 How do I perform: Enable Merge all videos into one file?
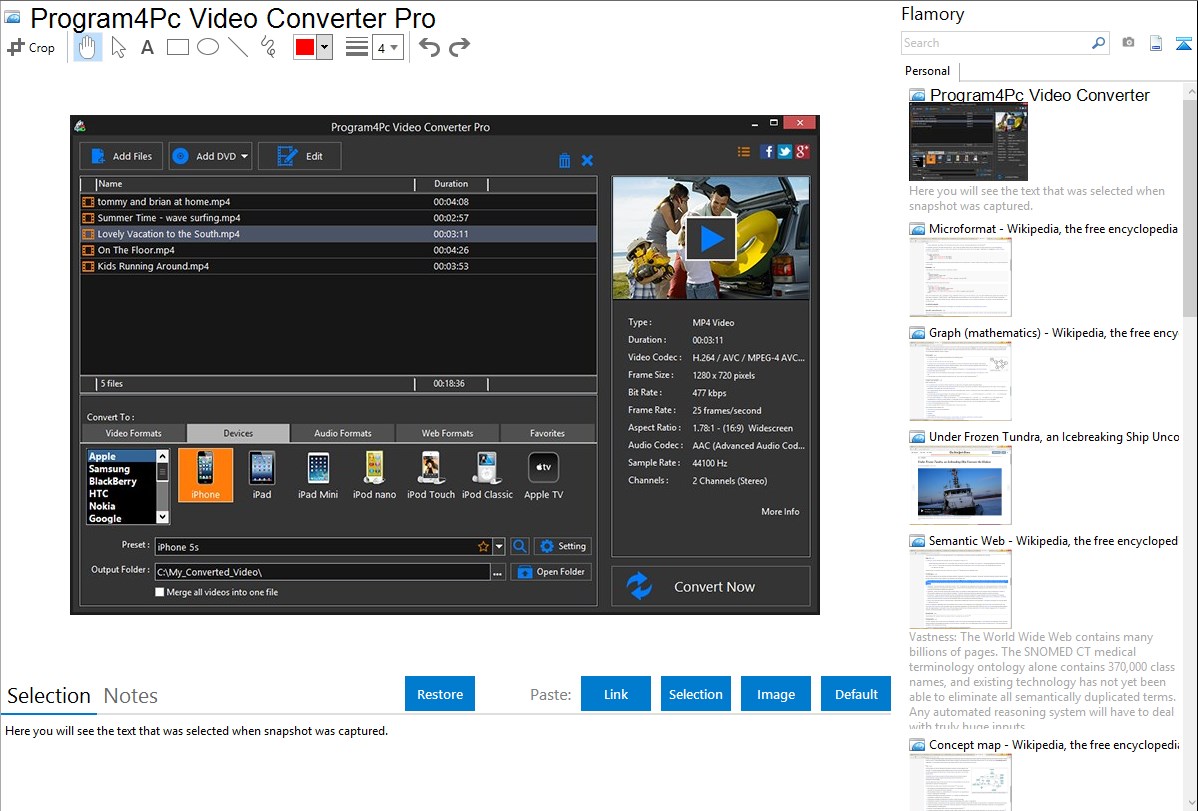(x=160, y=592)
